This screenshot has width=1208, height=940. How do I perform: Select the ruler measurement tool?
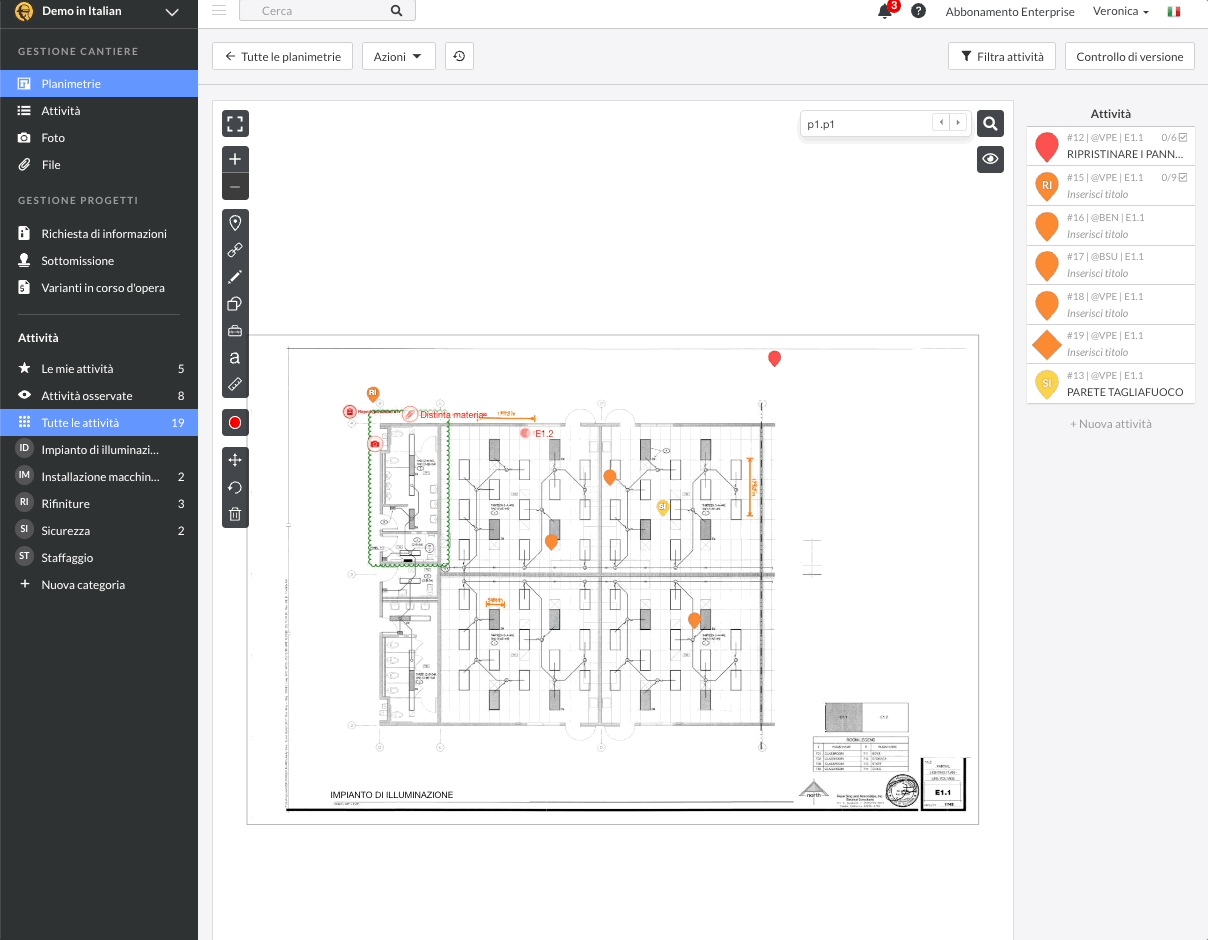coord(235,384)
